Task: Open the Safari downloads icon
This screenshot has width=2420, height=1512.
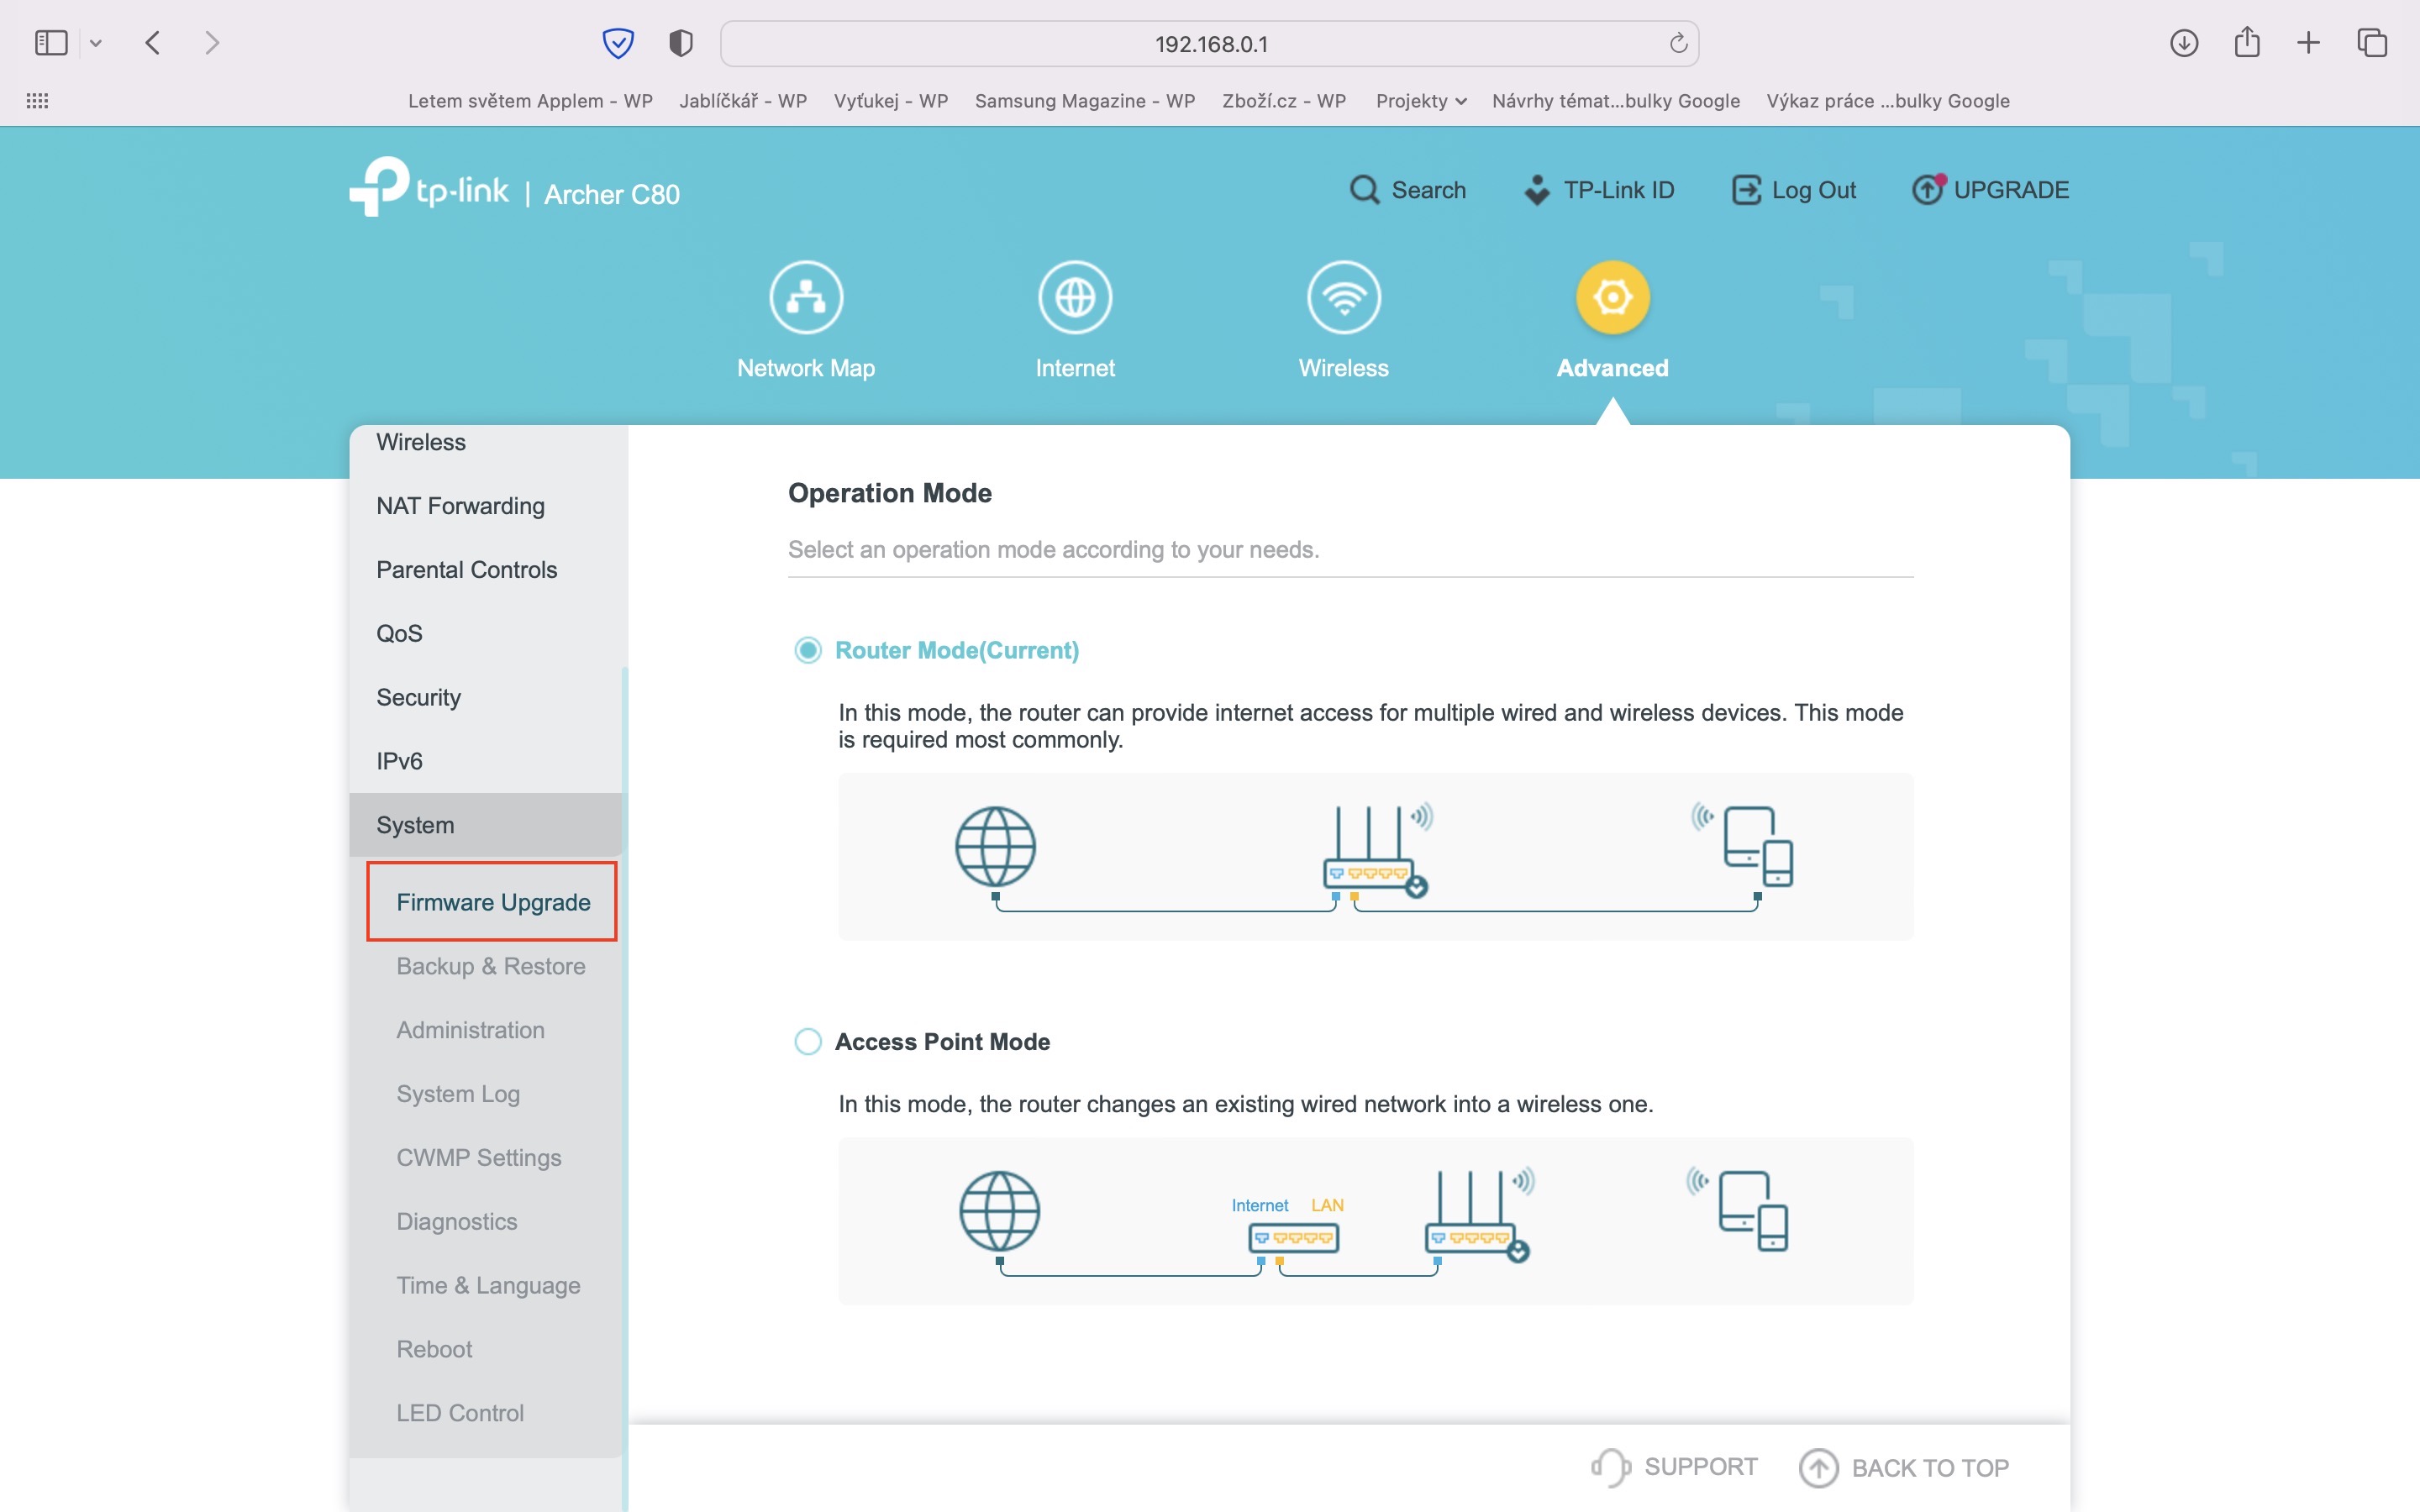Action: (x=2184, y=43)
